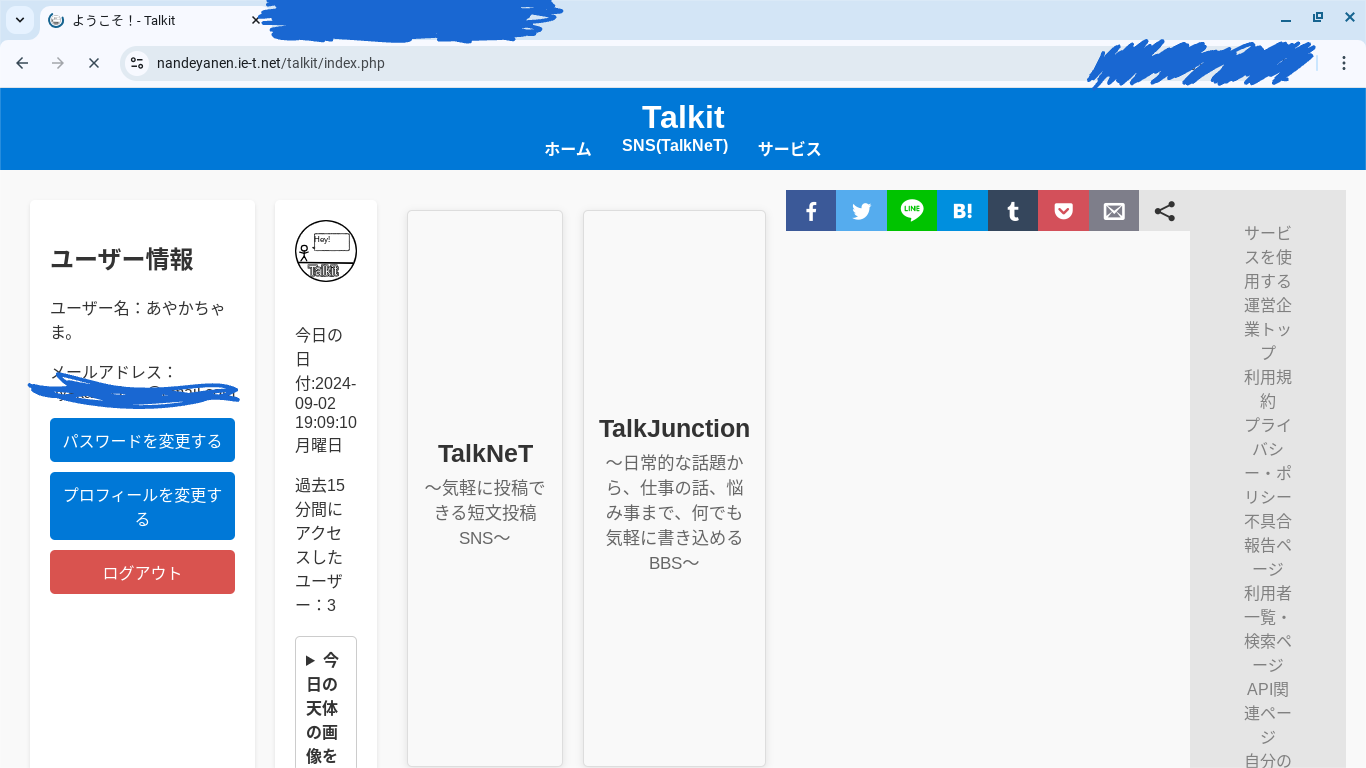
Task: Click the Talkit round logo image
Action: [326, 251]
